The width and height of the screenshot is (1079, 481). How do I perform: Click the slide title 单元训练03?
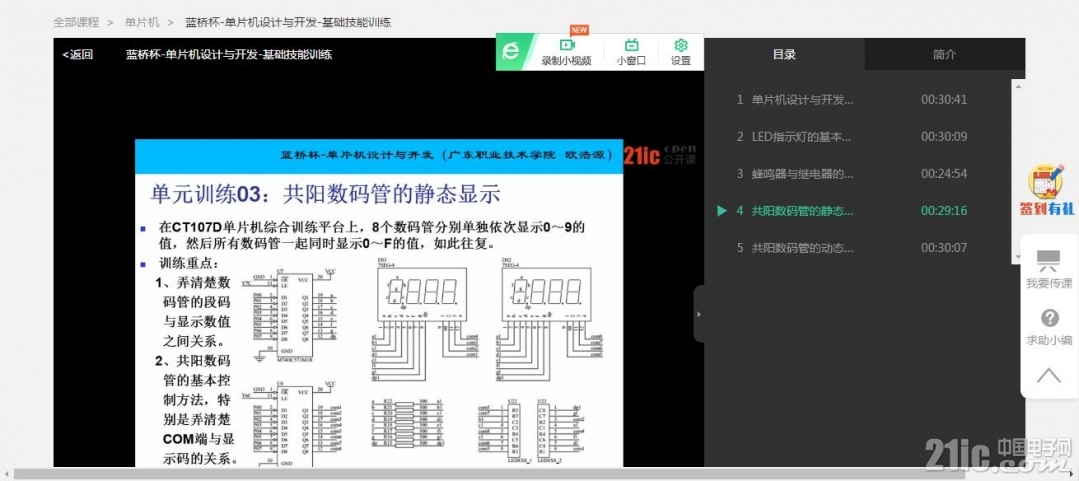pos(325,195)
